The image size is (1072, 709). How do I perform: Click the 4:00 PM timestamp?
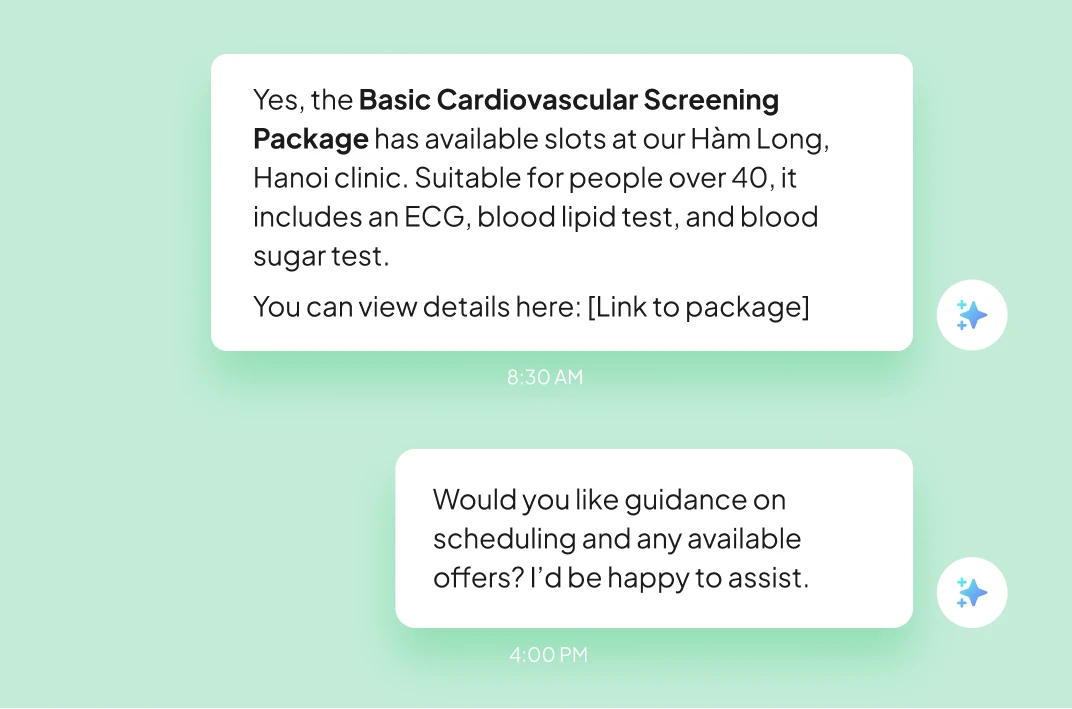[548, 656]
